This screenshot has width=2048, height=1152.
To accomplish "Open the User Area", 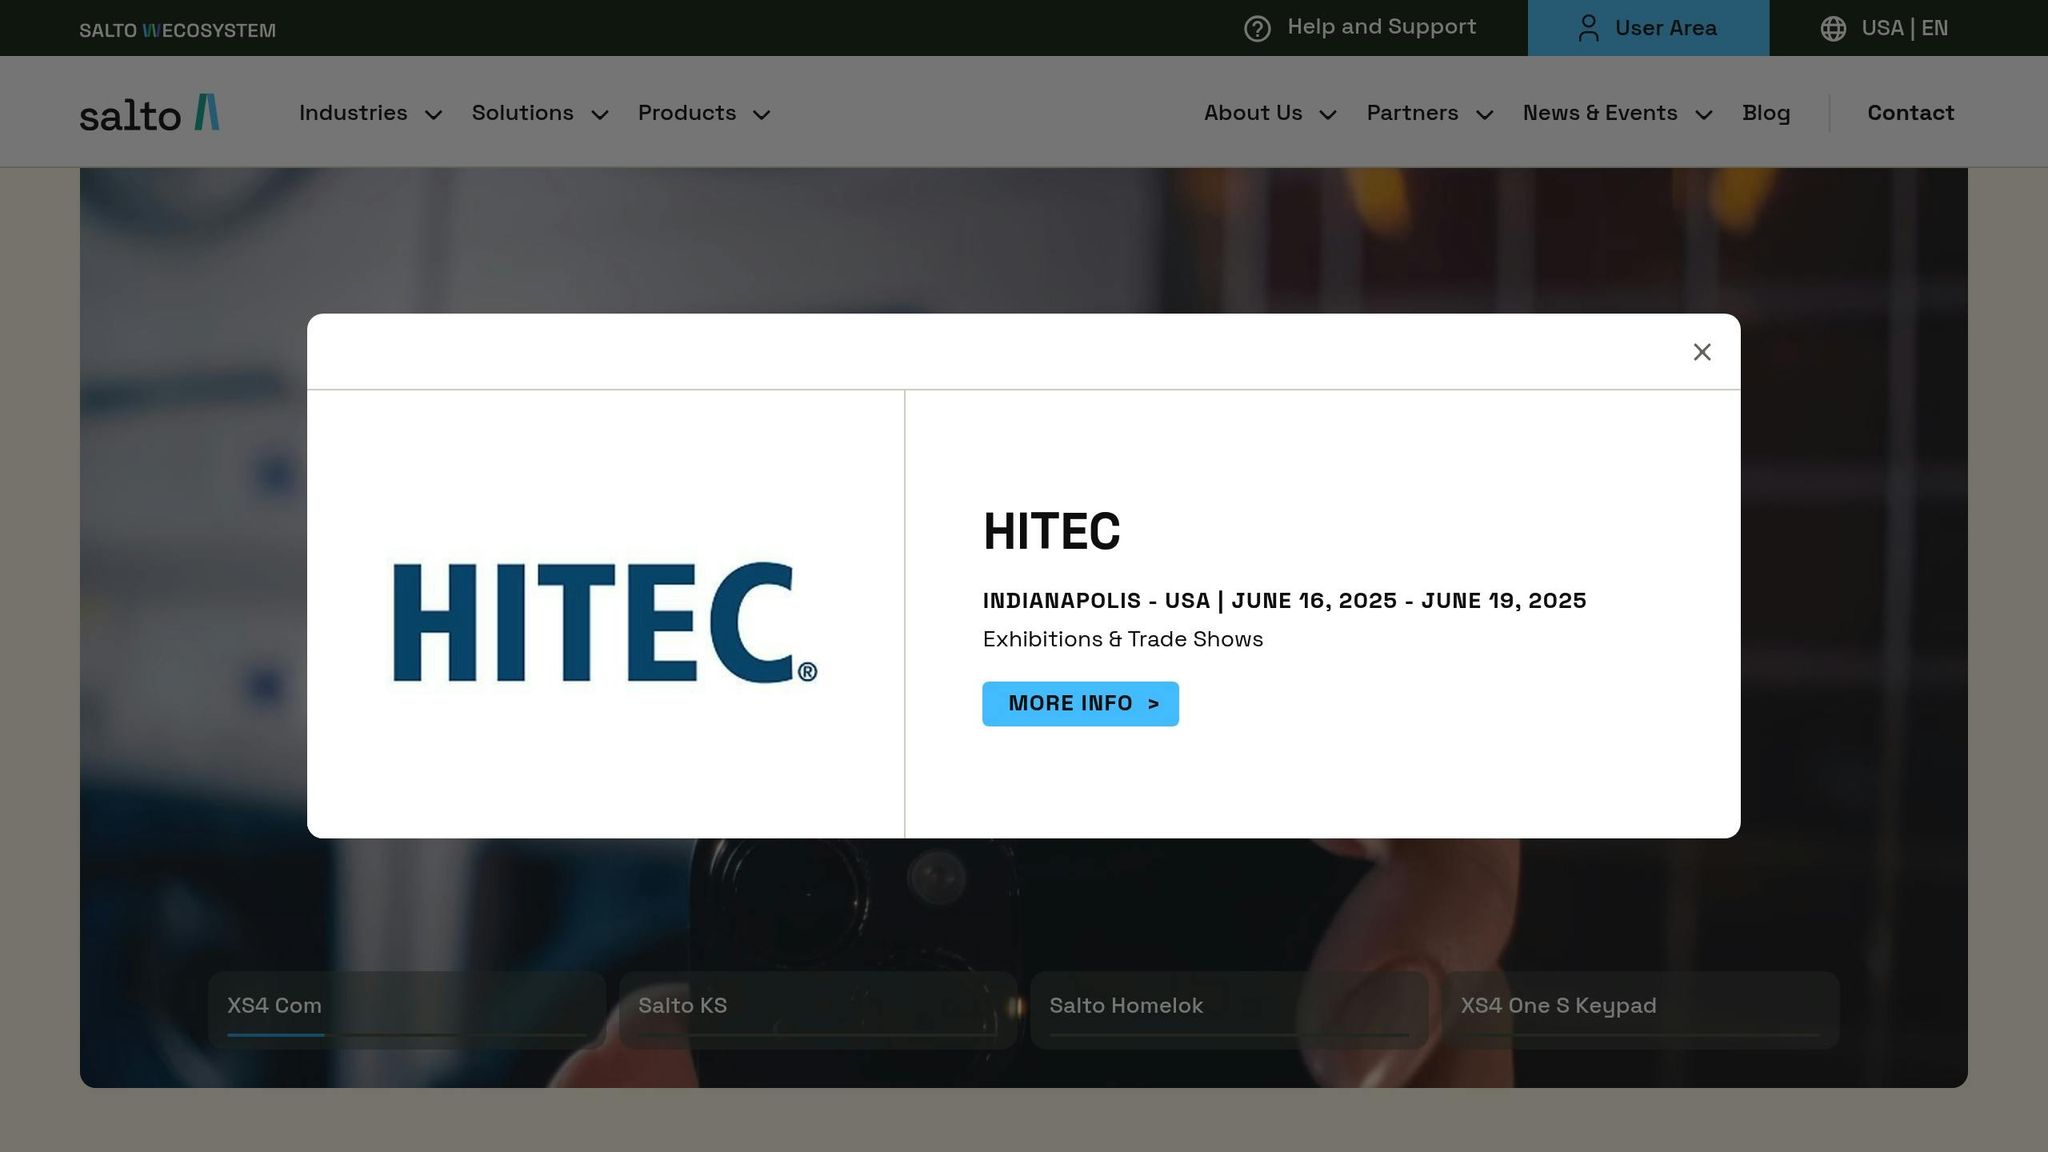I will pos(1648,28).
